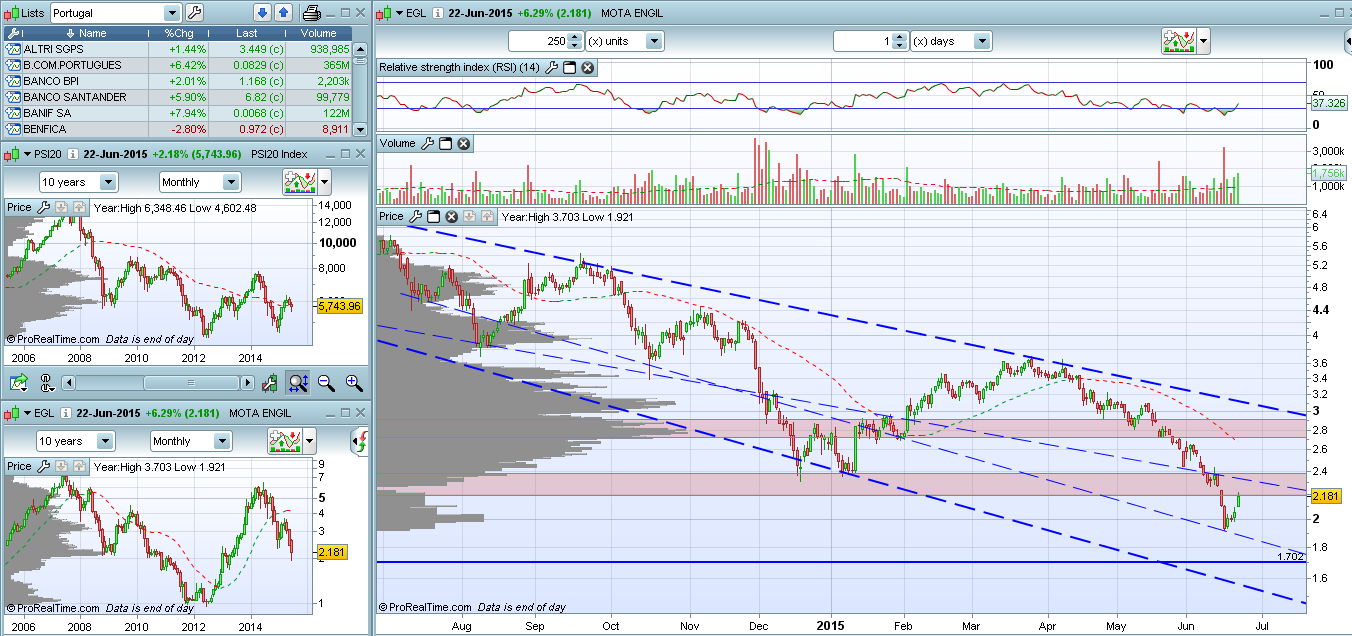1352x636 pixels.
Task: Open (x) units dropdown
Action: click(653, 41)
